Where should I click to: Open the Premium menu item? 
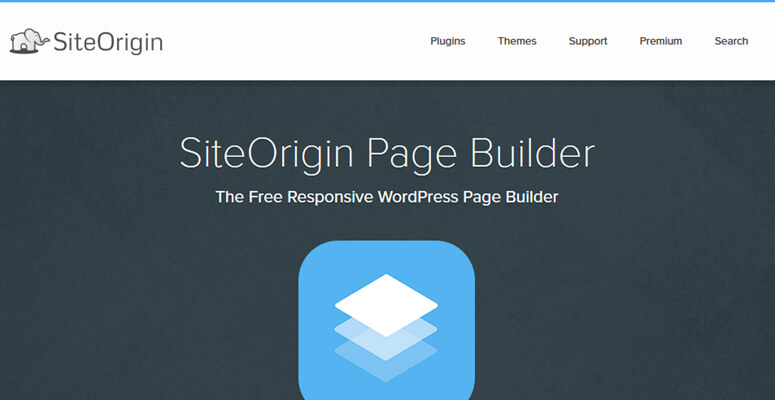(661, 41)
